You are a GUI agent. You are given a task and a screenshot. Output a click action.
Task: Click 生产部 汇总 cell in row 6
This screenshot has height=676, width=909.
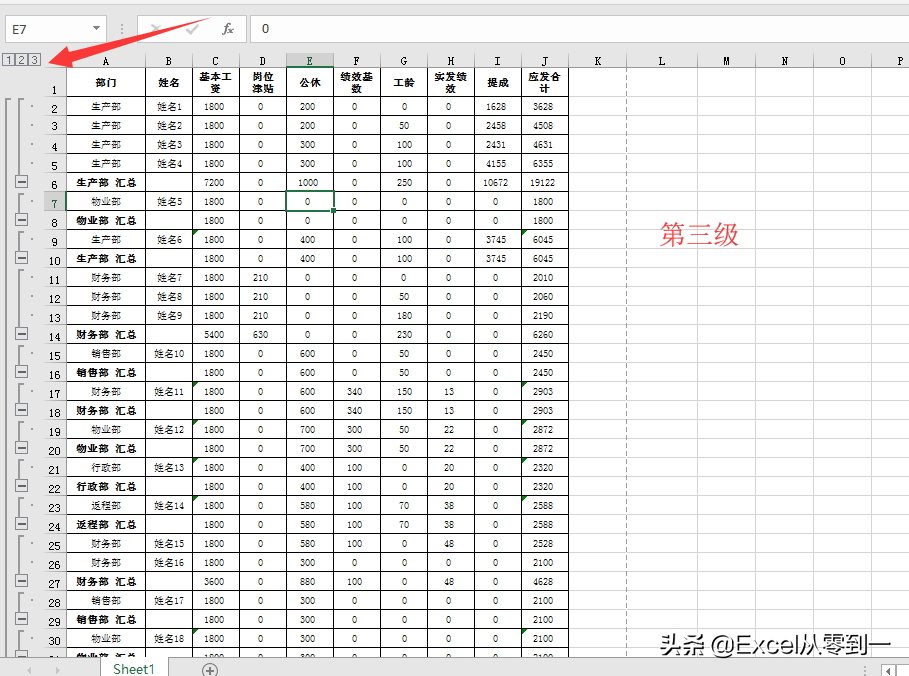pyautogui.click(x=106, y=183)
